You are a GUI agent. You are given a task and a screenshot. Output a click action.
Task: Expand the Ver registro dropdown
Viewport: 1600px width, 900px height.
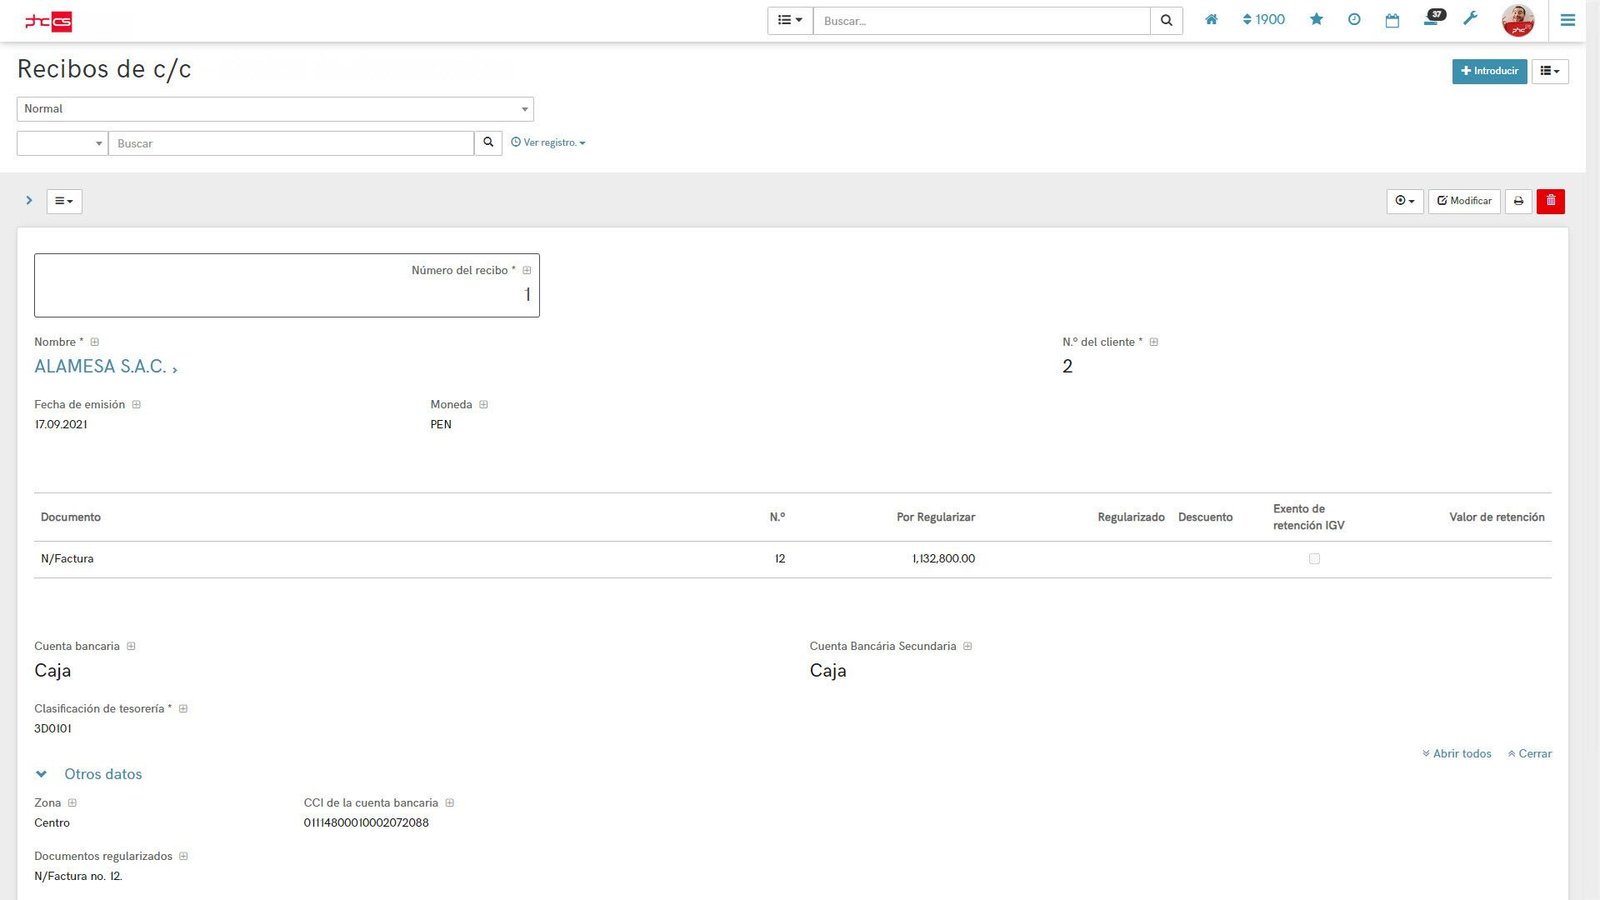point(548,143)
